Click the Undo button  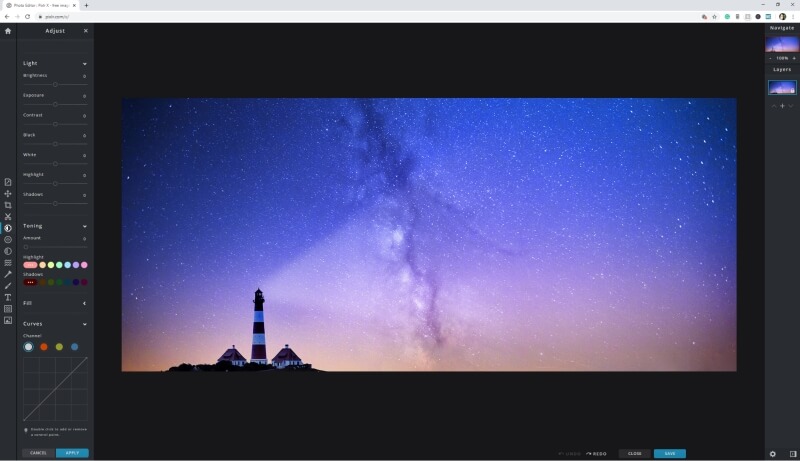click(569, 453)
